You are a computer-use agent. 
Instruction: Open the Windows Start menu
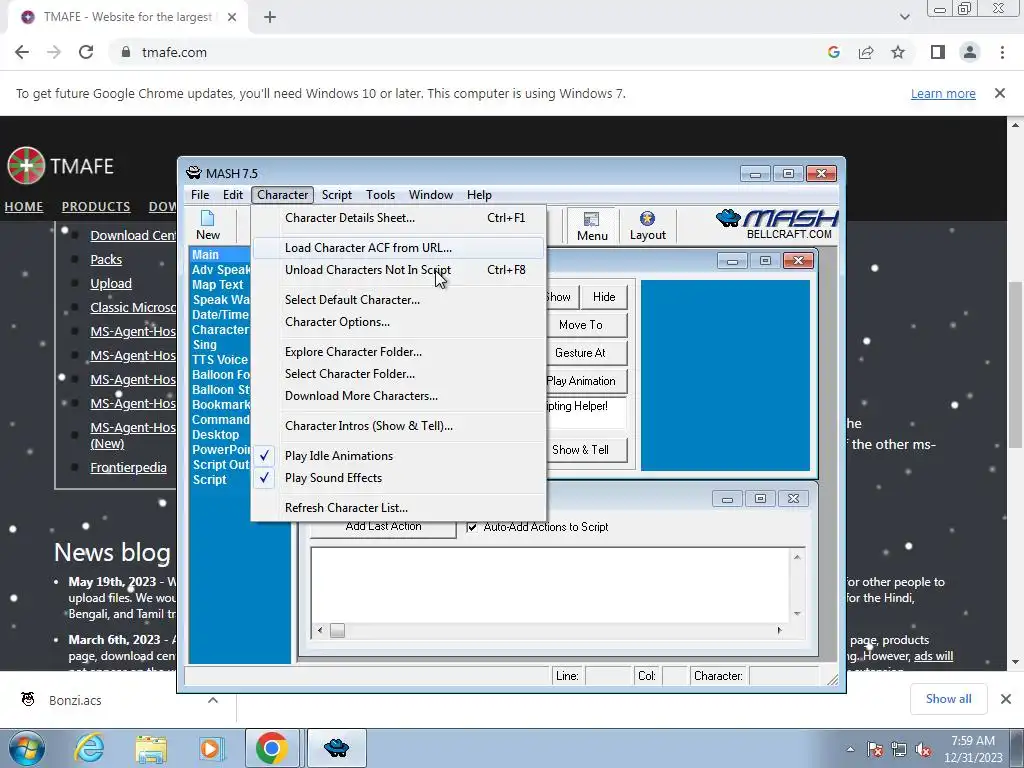(27, 748)
